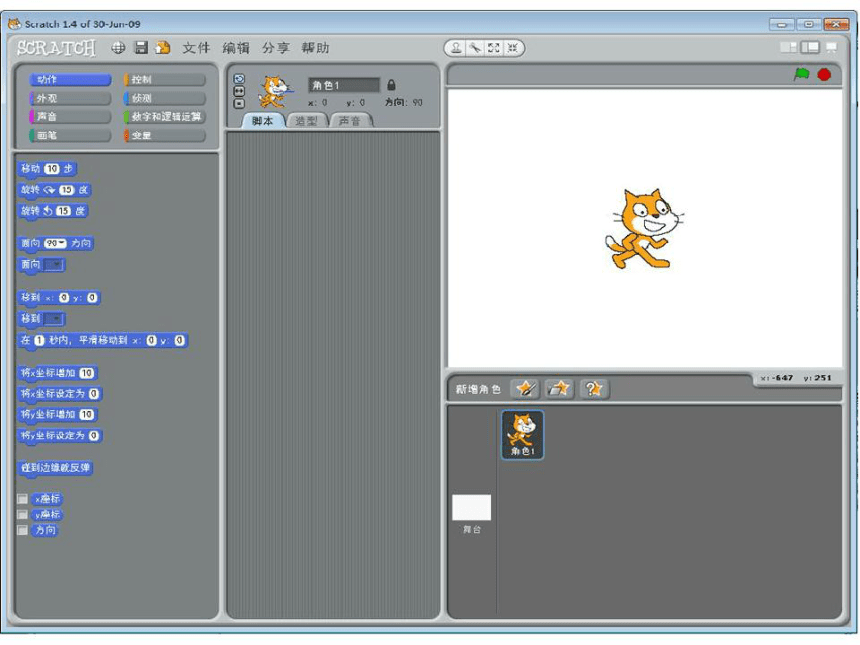Open the 编辑 menu
Screen dimensions: 860x645
[x=236, y=48]
